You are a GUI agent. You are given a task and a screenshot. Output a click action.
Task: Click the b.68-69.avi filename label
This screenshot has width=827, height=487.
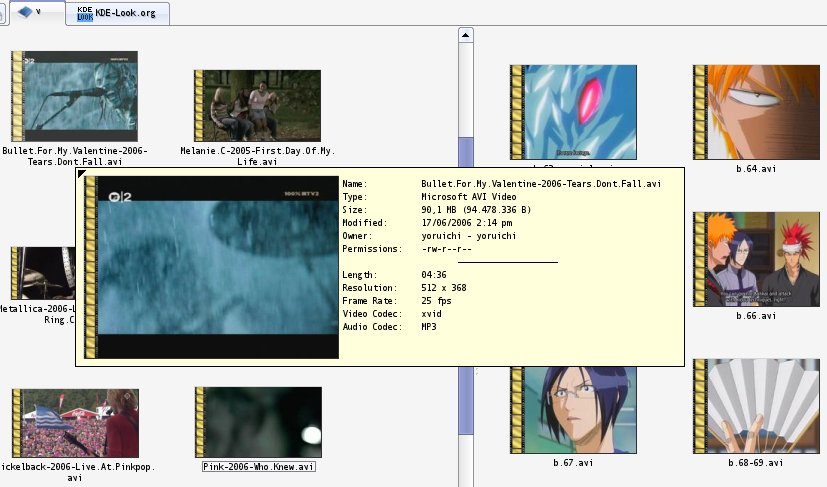[756, 463]
